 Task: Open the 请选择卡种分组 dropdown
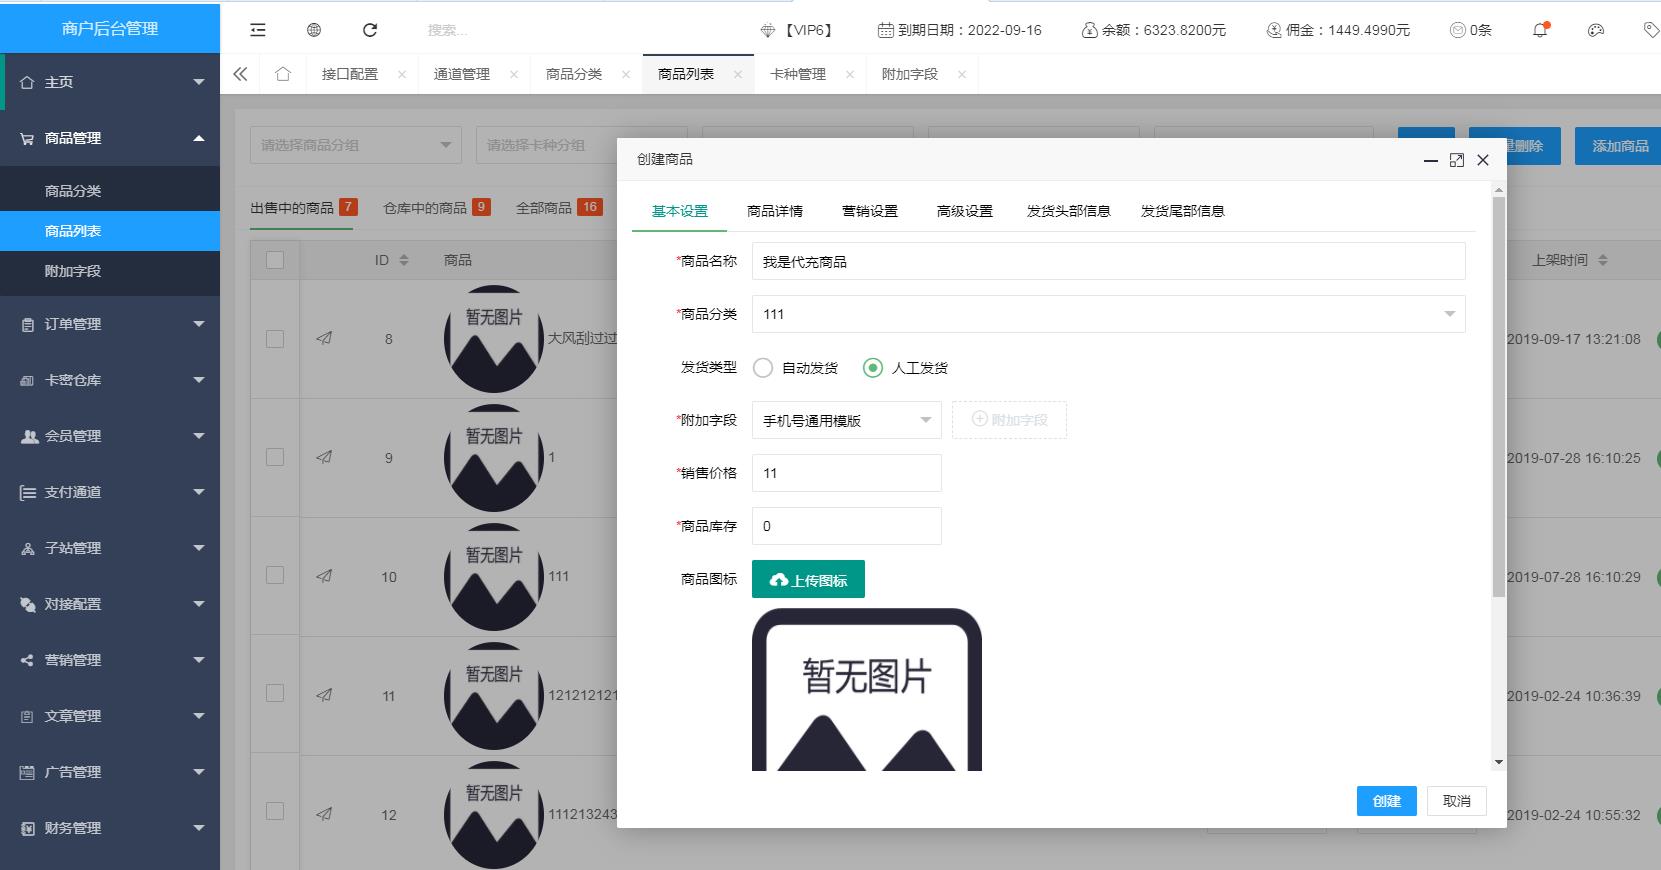[x=582, y=145]
